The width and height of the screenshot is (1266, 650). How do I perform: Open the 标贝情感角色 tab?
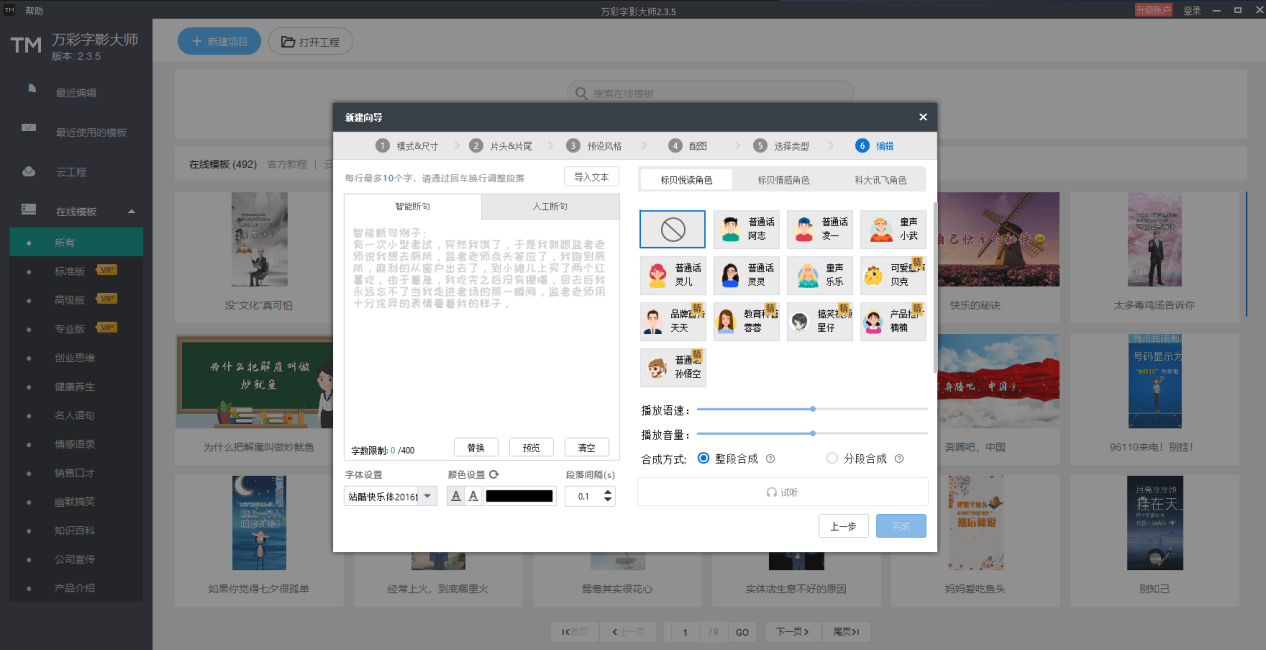point(783,180)
